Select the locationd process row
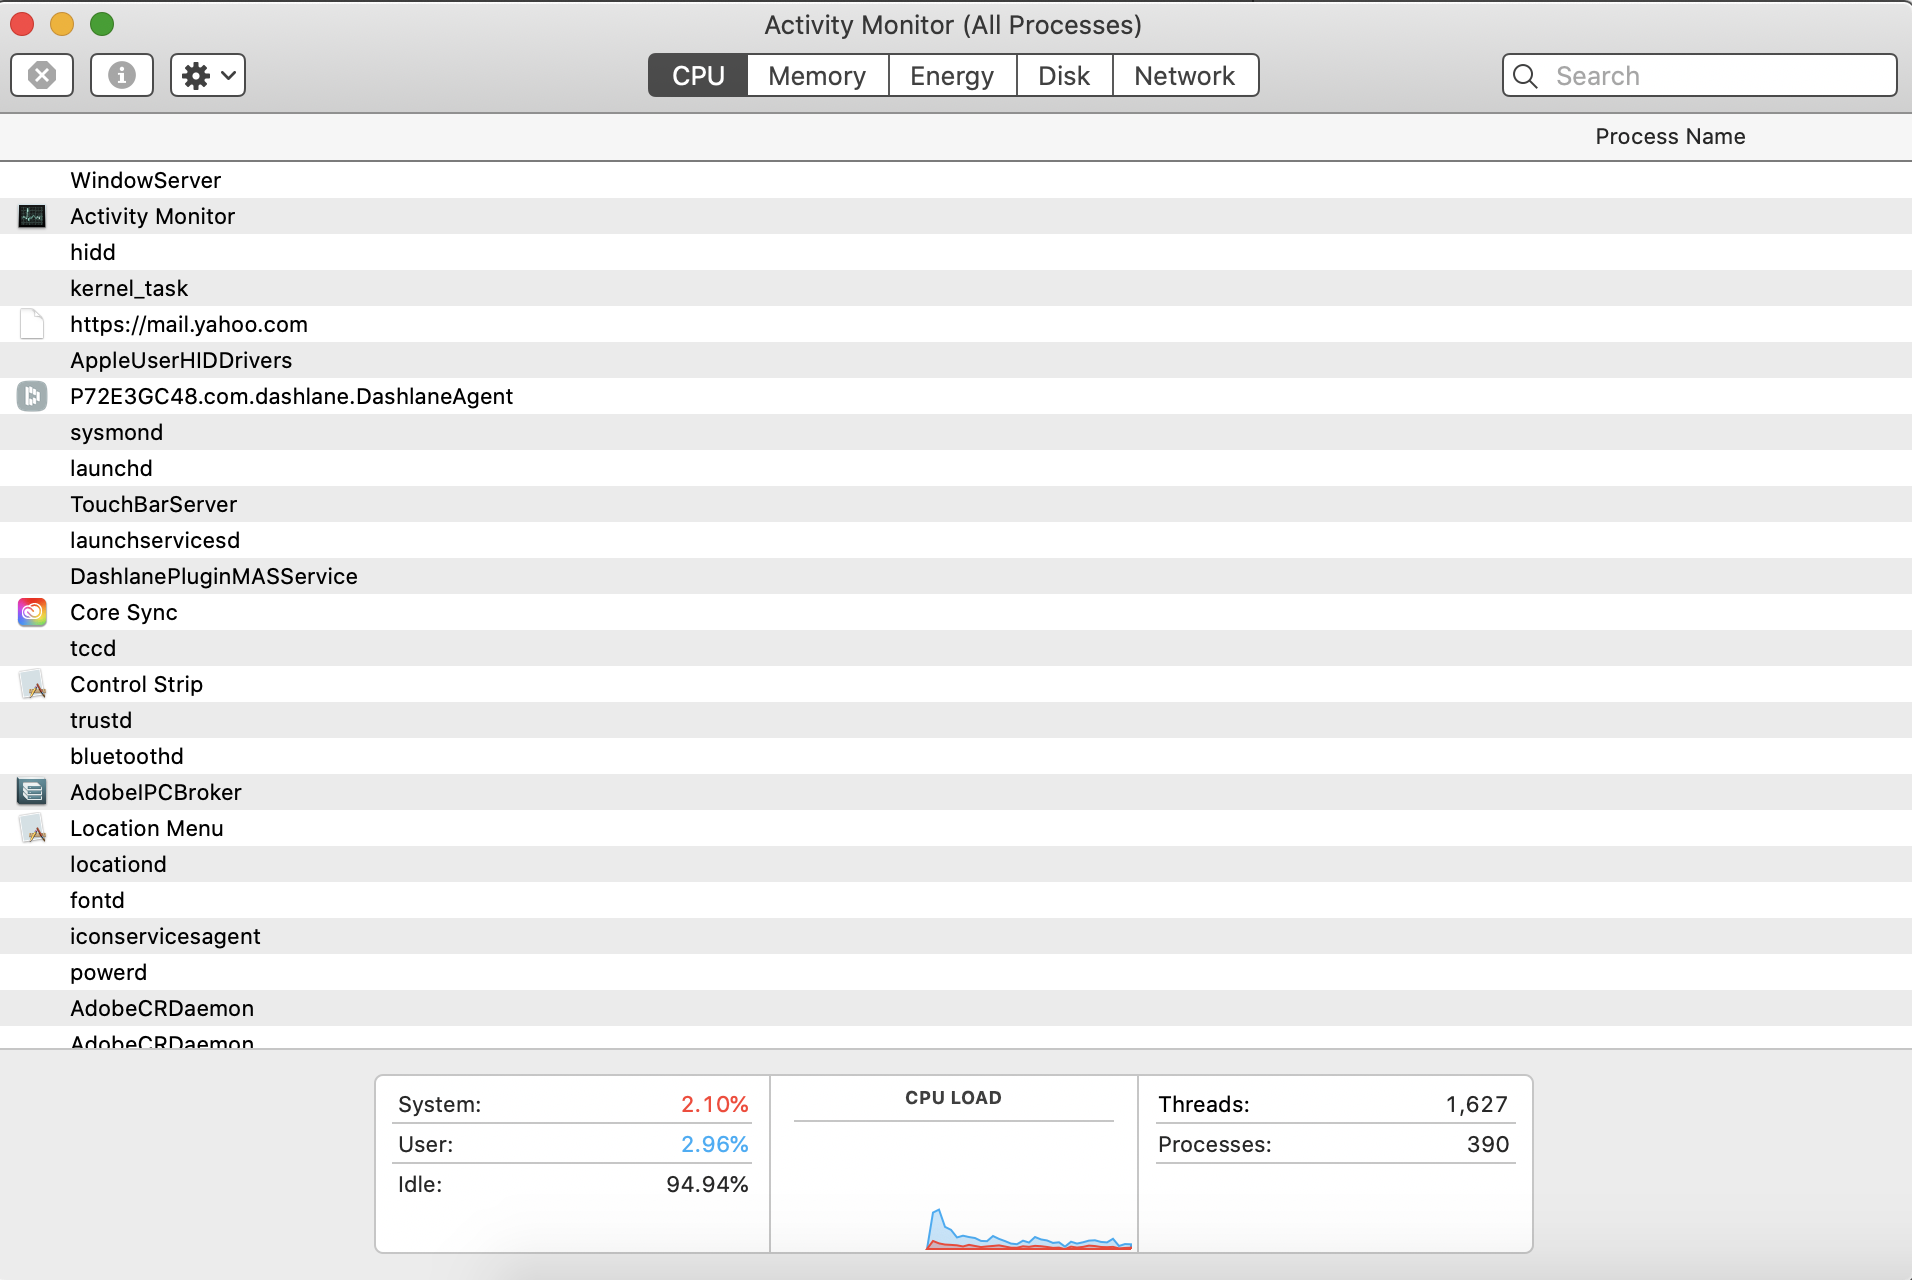This screenshot has height=1280, width=1912. (x=956, y=864)
